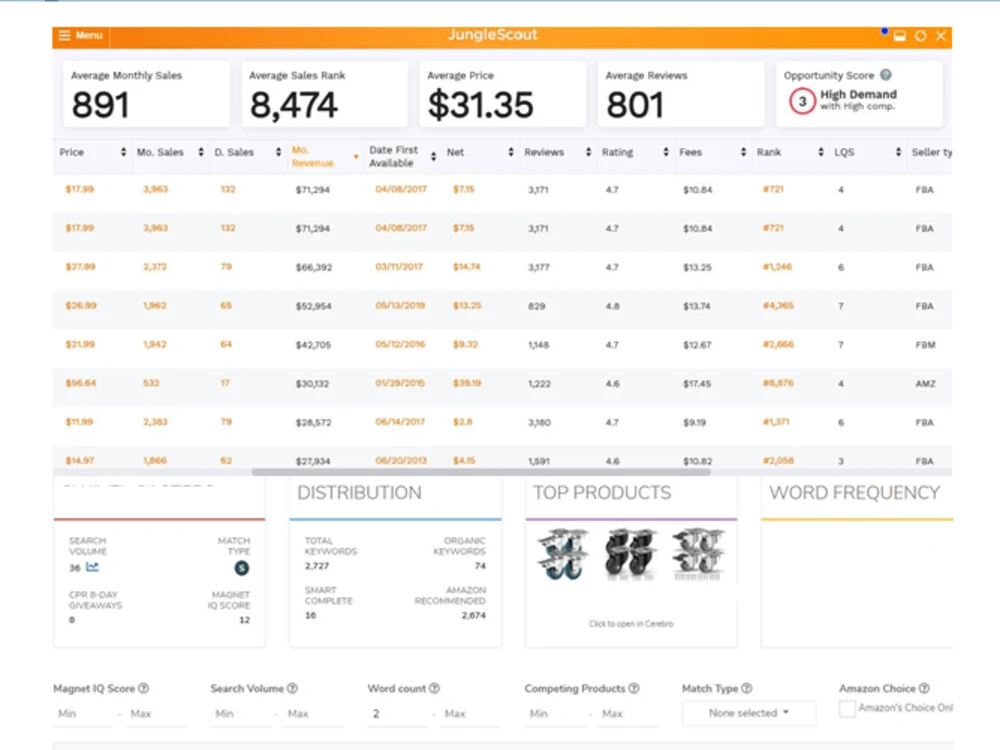Enable Amazon's Choice Only checkbox
This screenshot has width=1000, height=750.
[x=847, y=709]
